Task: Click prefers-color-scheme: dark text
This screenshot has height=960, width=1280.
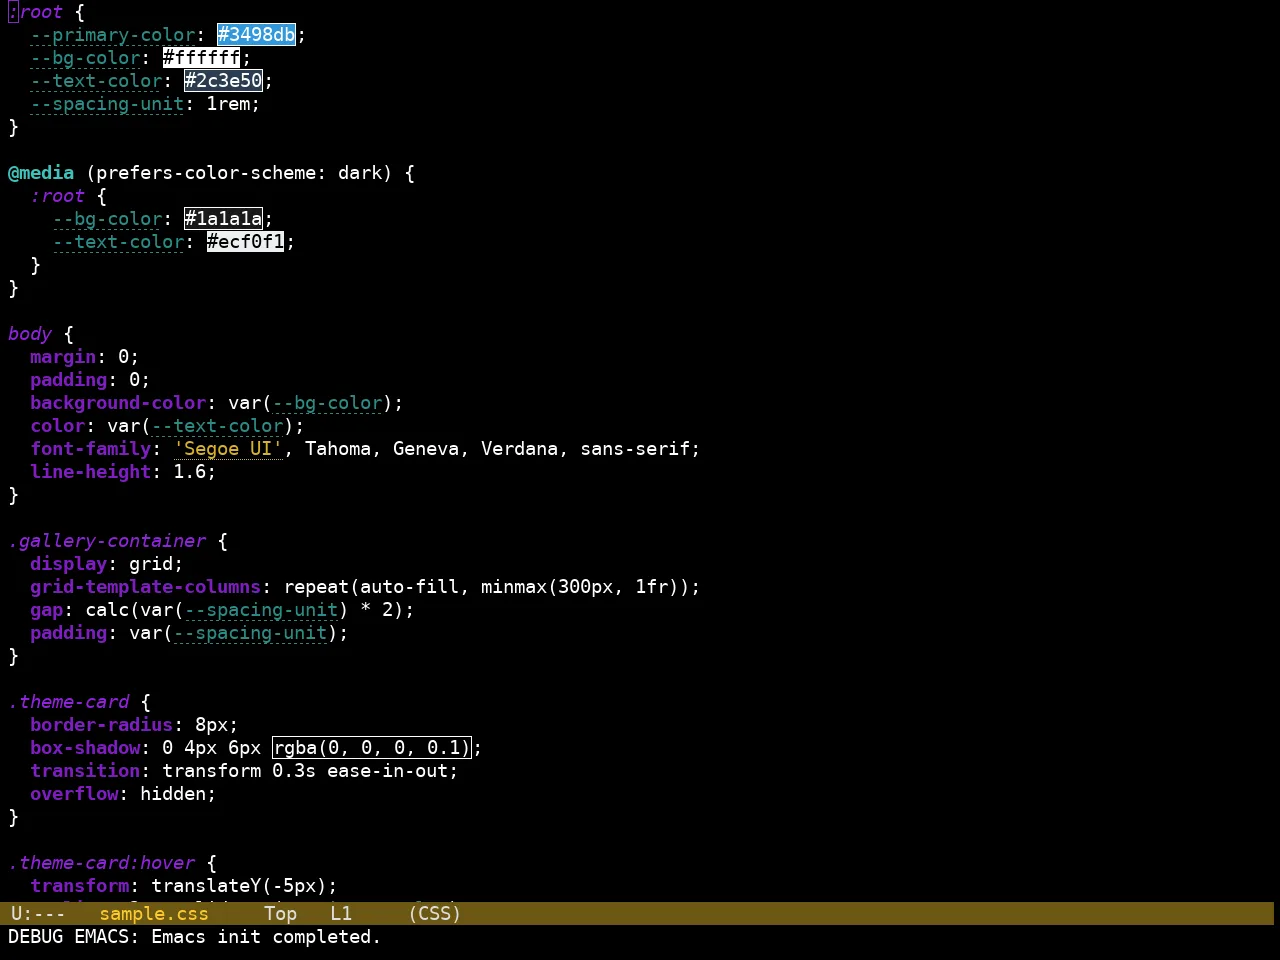Action: tap(239, 173)
